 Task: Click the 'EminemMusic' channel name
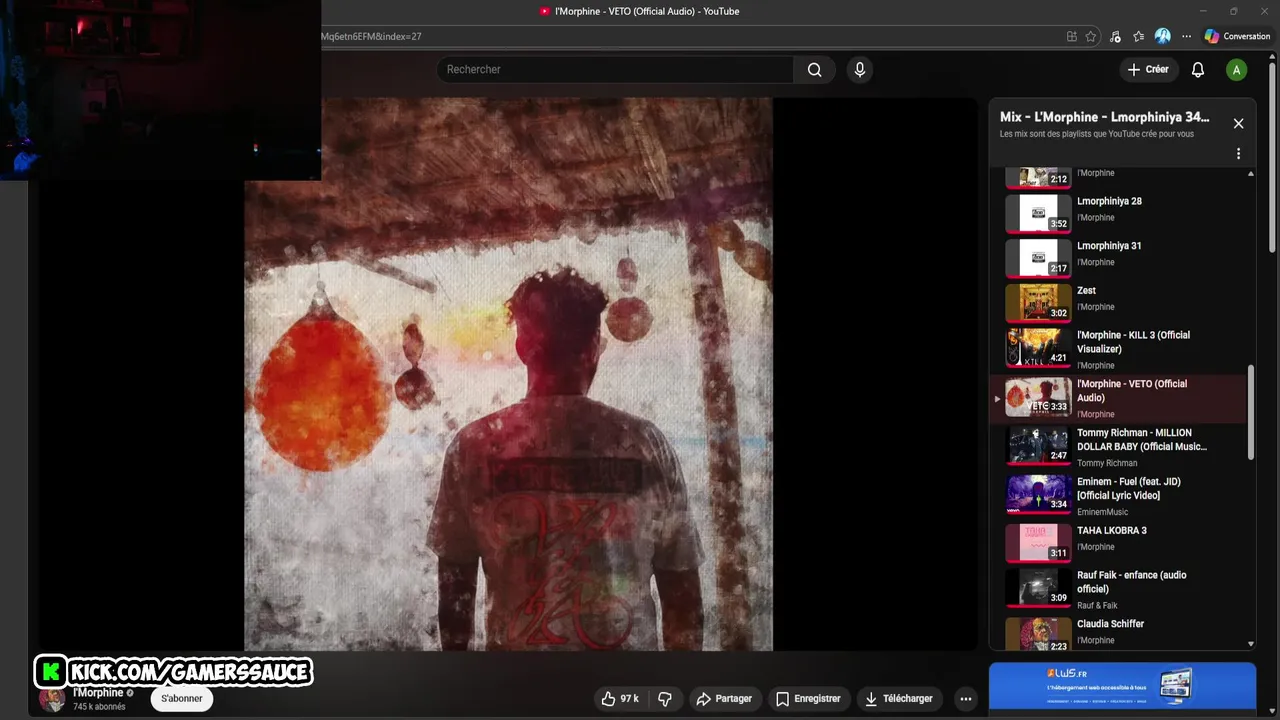pyautogui.click(x=1102, y=512)
